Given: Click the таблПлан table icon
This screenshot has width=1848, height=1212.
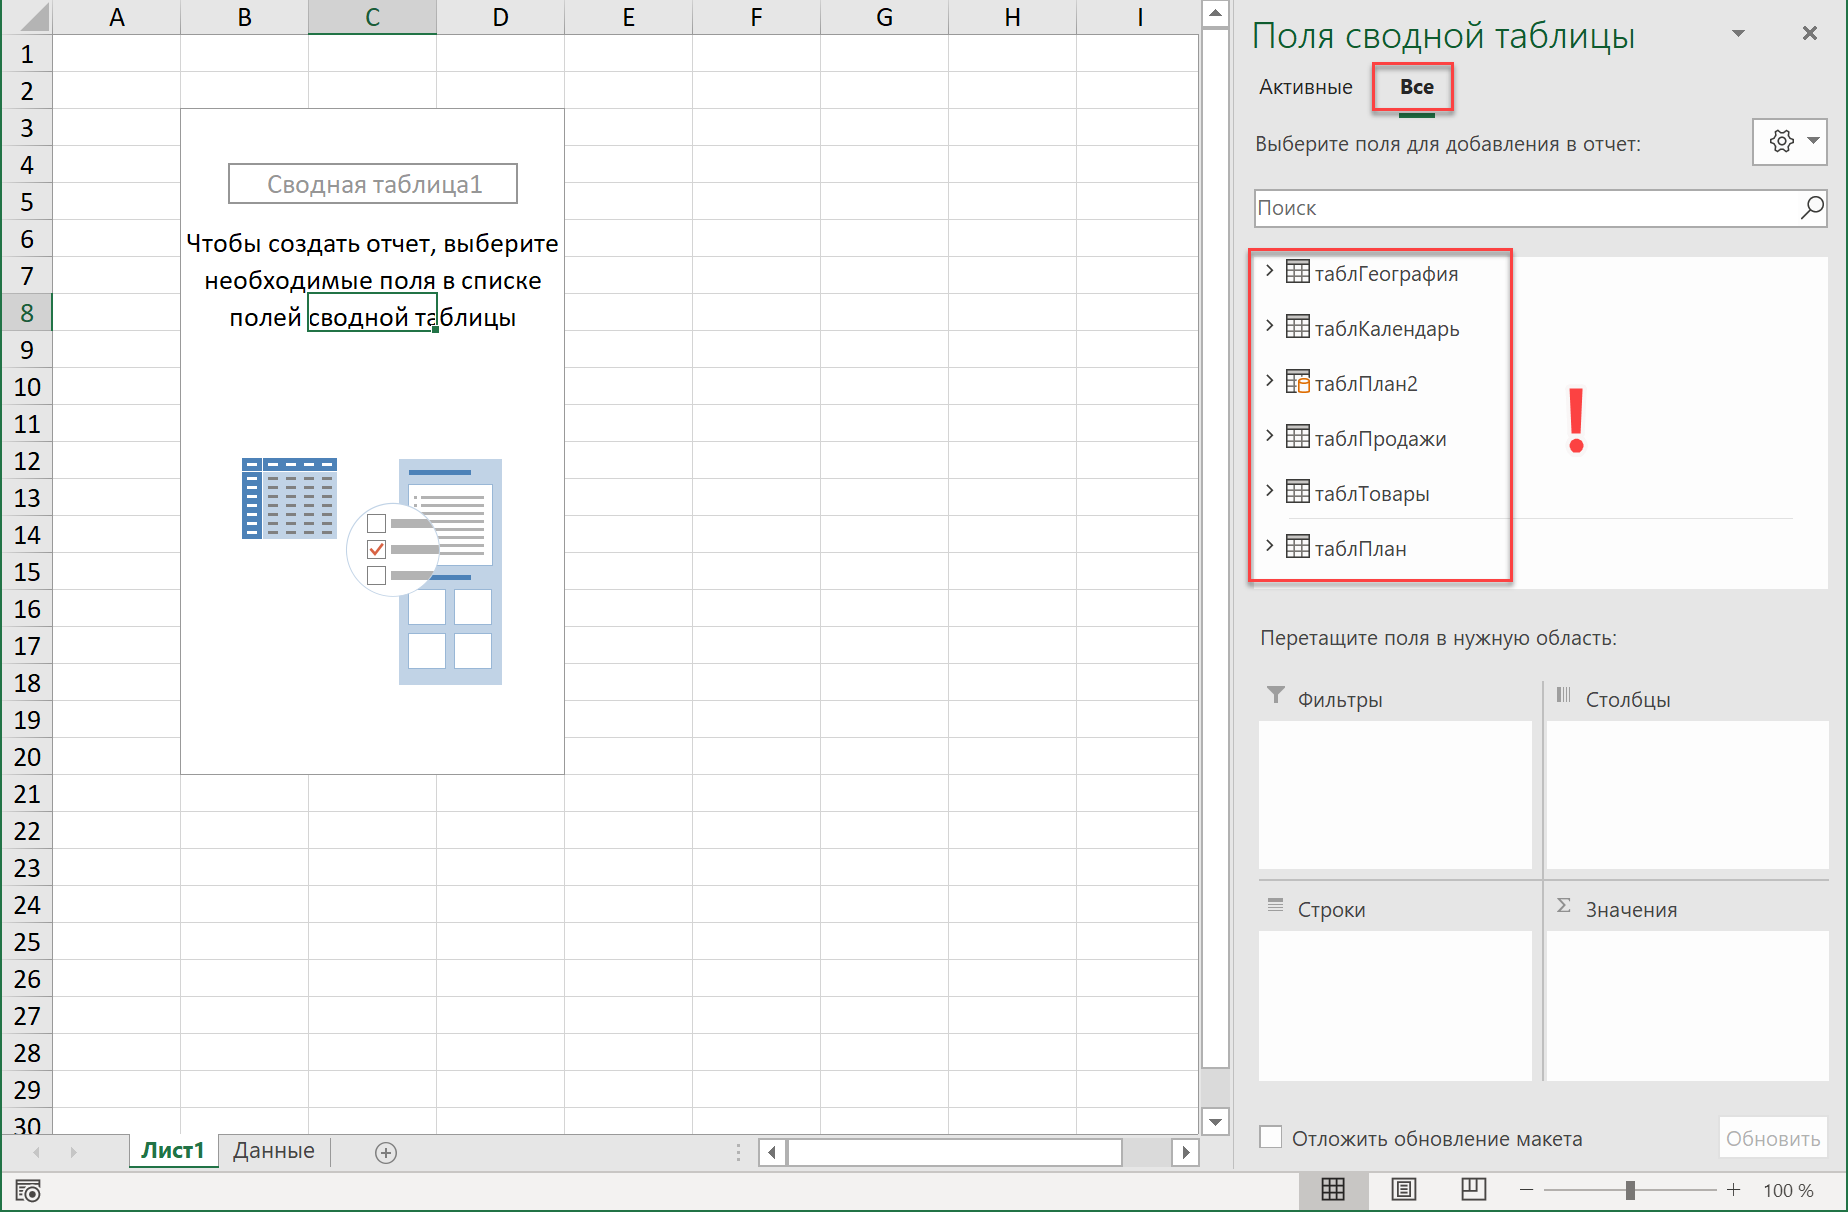Looking at the screenshot, I should 1297,547.
